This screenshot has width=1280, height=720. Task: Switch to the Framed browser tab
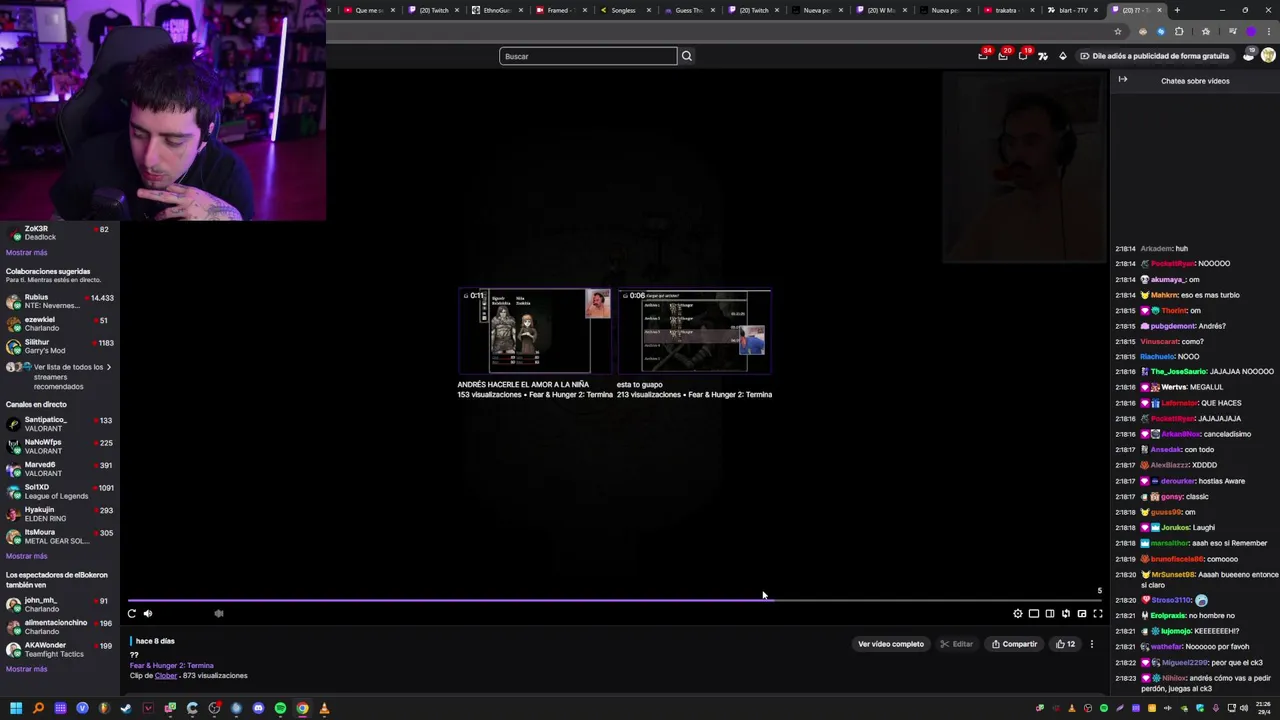coord(559,10)
